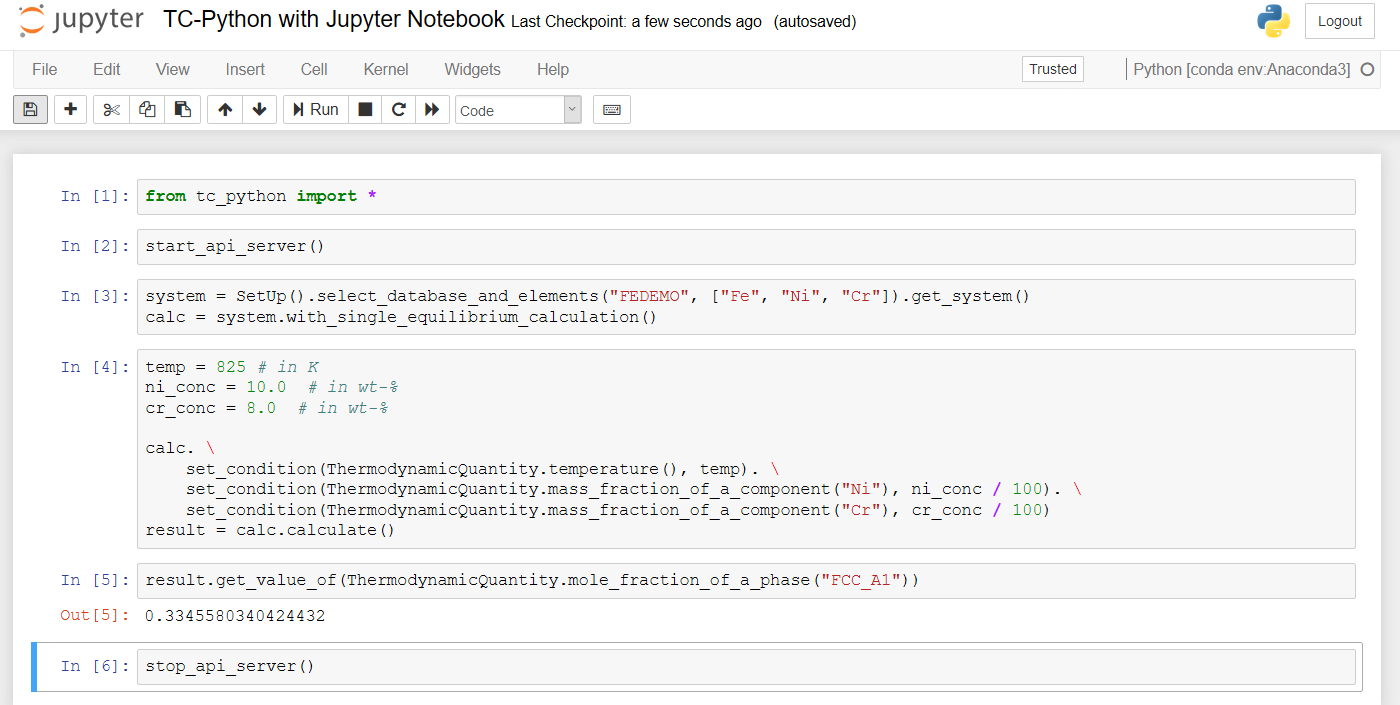Click the line result = calc.calculate()
Screen dimensions: 1400x705
tap(270, 530)
